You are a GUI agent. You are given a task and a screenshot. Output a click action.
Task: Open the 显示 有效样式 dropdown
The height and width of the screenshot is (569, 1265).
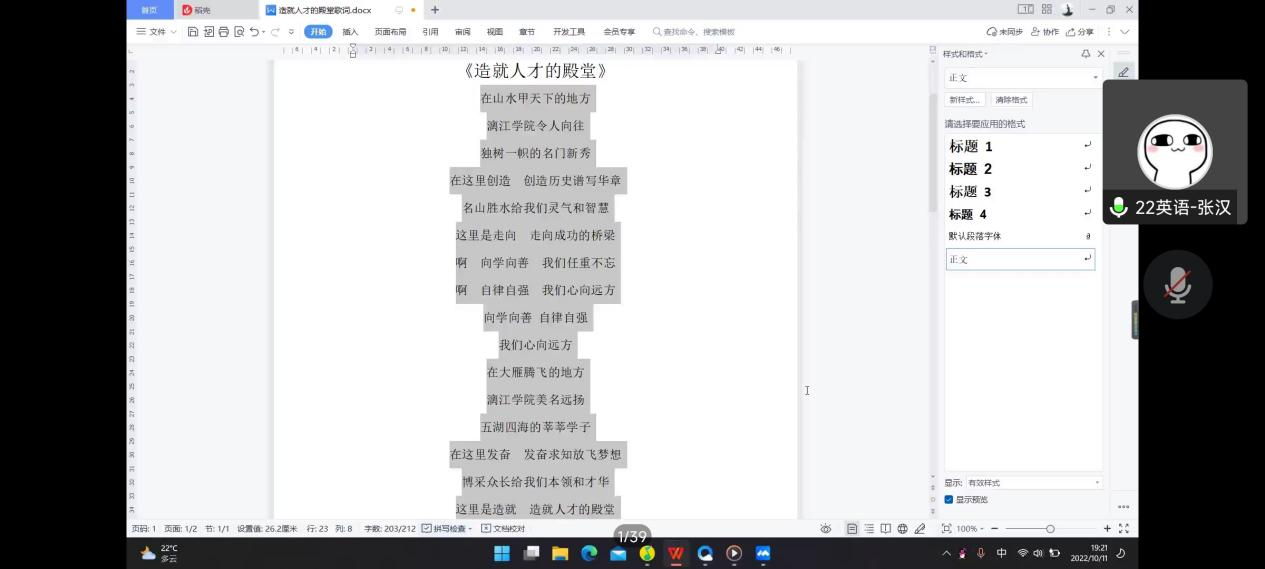[x=1033, y=483]
